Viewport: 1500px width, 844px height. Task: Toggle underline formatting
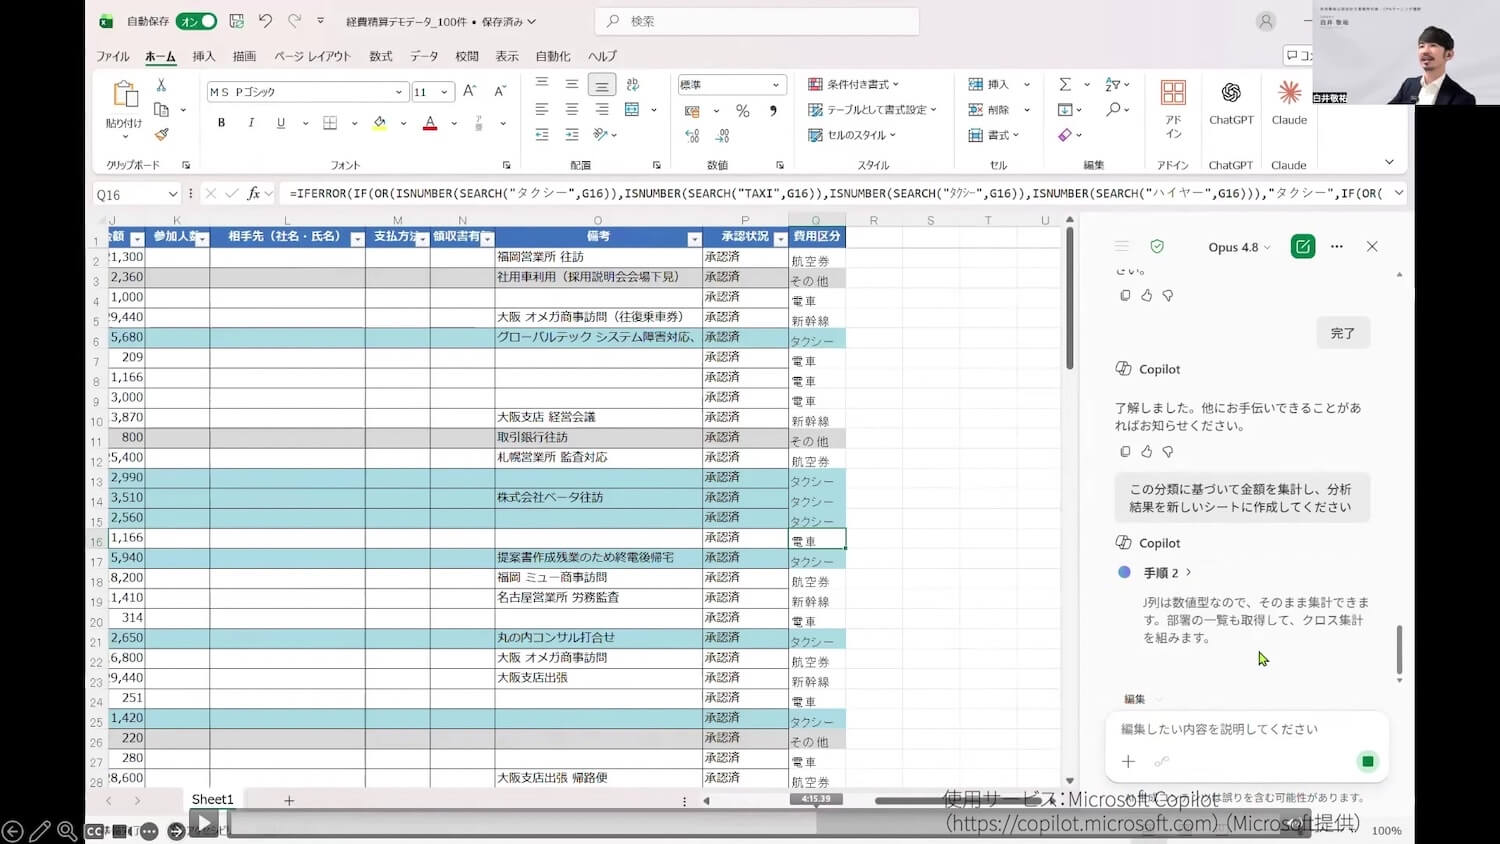pos(281,123)
